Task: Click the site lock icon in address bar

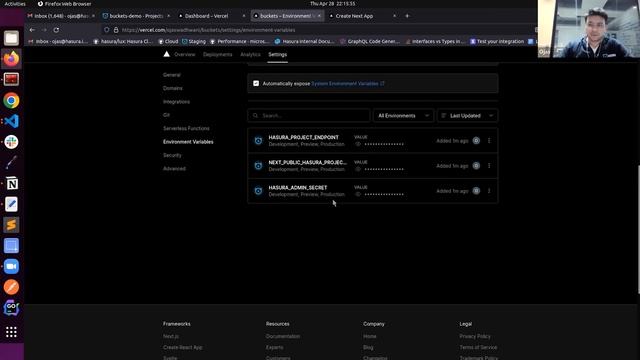Action: pos(116,30)
